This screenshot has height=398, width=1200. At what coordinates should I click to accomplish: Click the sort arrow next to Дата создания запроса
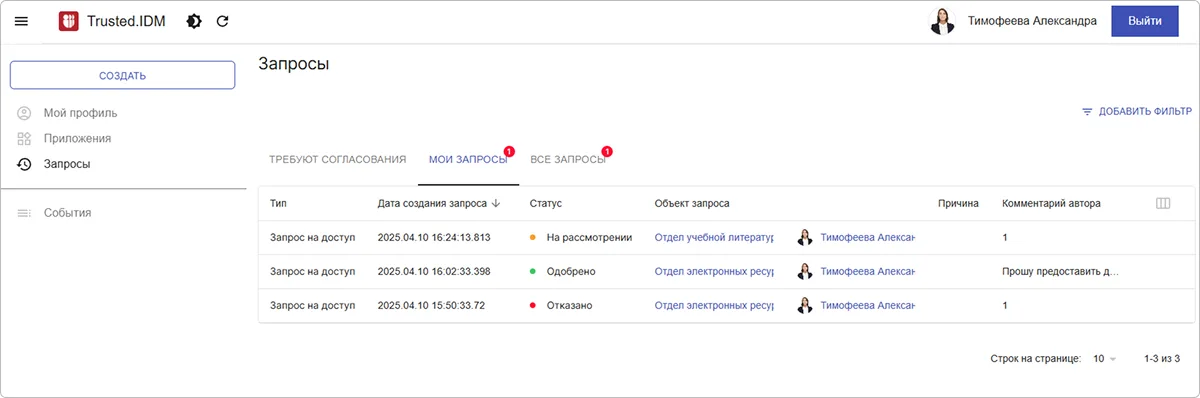(496, 203)
